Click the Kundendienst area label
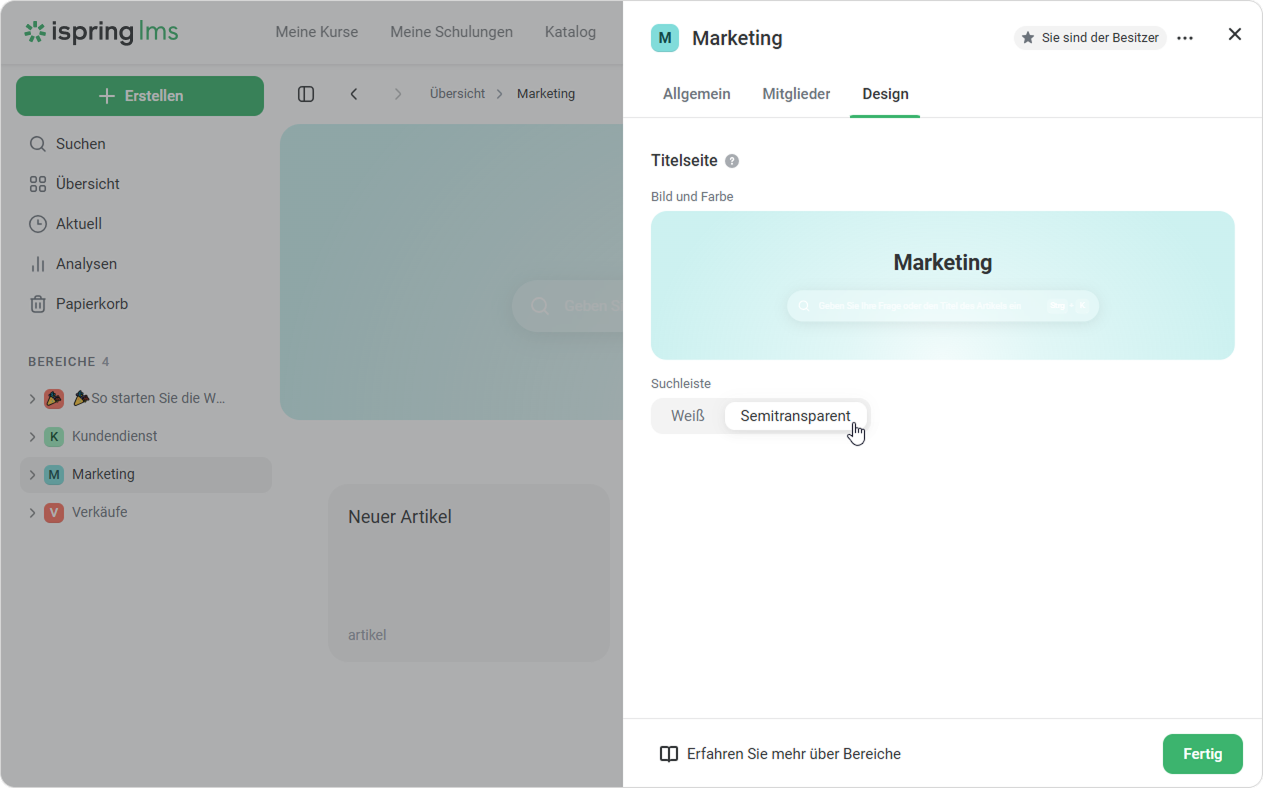The image size is (1263, 788). [115, 436]
